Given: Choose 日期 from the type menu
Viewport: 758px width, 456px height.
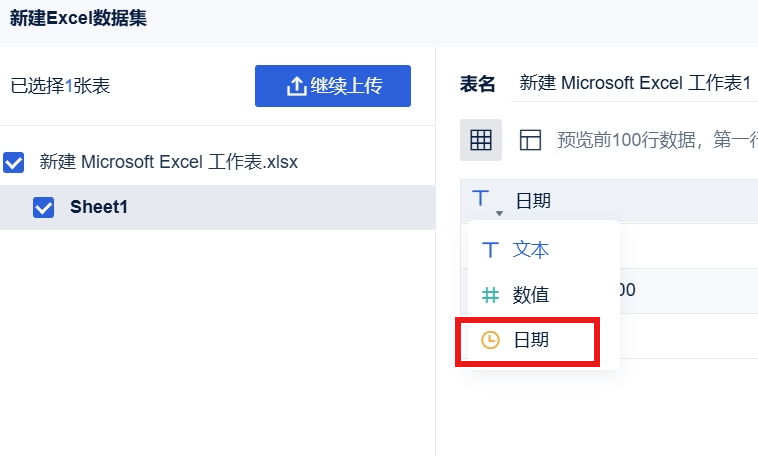Looking at the screenshot, I should click(530, 340).
